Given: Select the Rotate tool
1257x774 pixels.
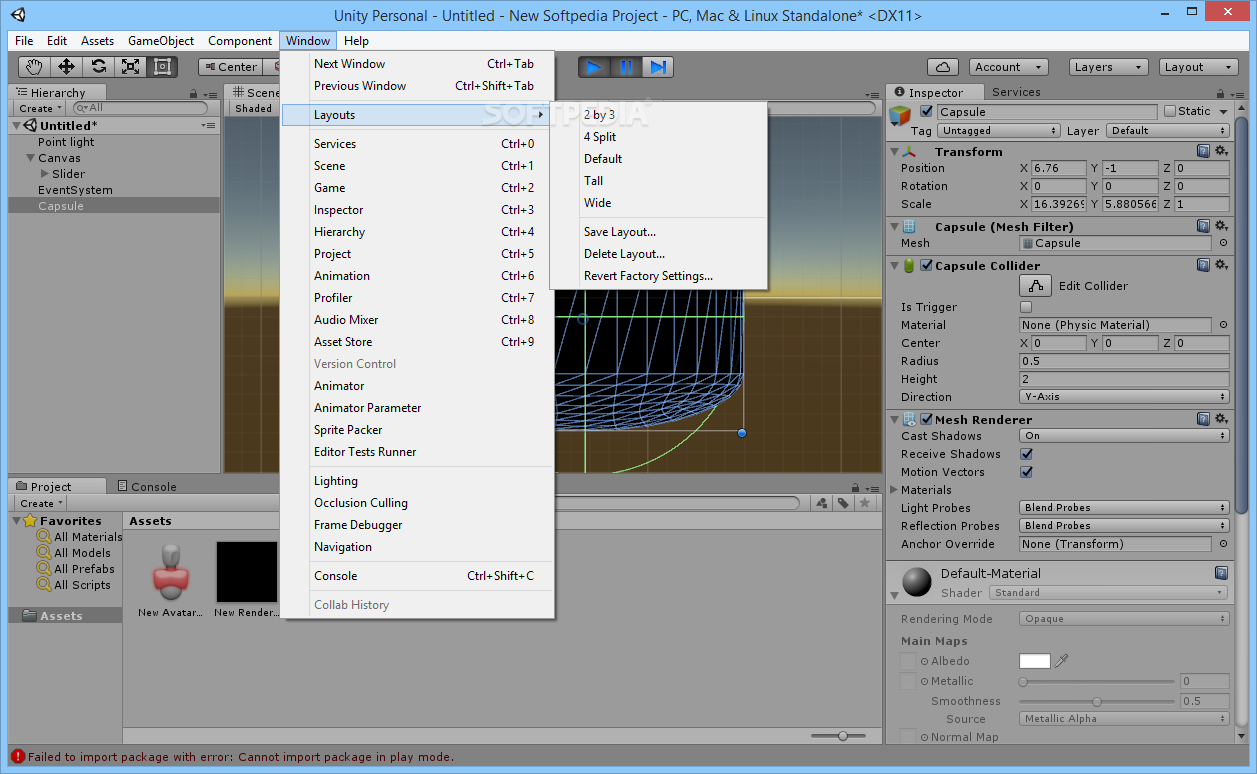Looking at the screenshot, I should pyautogui.click(x=99, y=67).
